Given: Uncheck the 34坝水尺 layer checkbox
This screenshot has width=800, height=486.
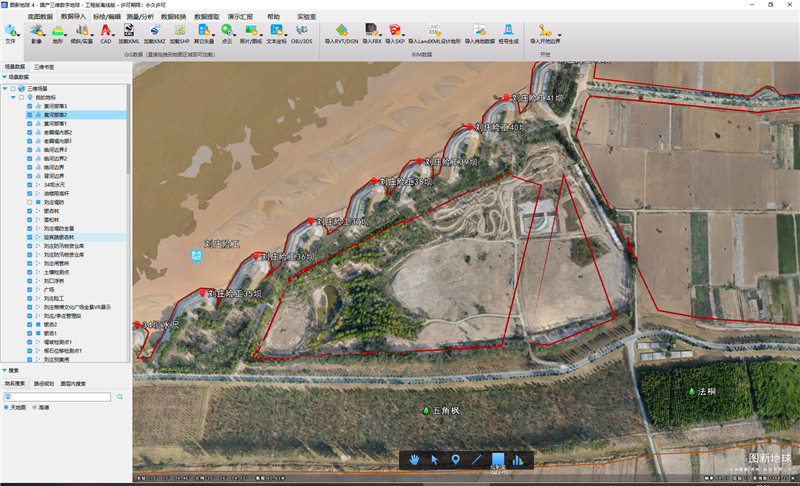Looking at the screenshot, I should coord(30,185).
